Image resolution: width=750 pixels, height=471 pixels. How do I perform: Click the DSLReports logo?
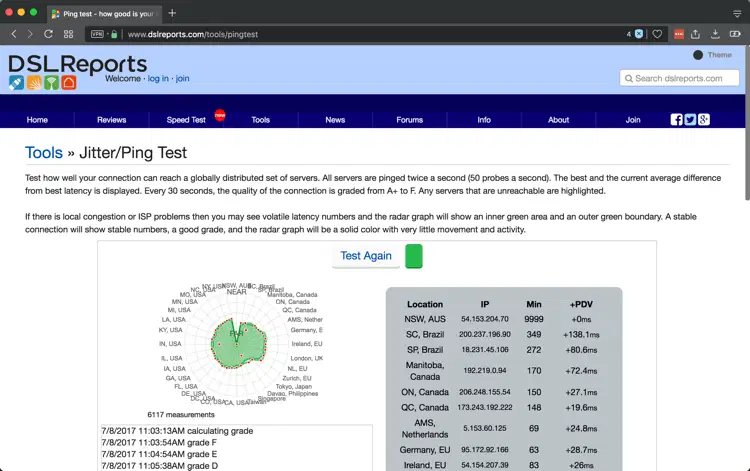pyautogui.click(x=77, y=64)
